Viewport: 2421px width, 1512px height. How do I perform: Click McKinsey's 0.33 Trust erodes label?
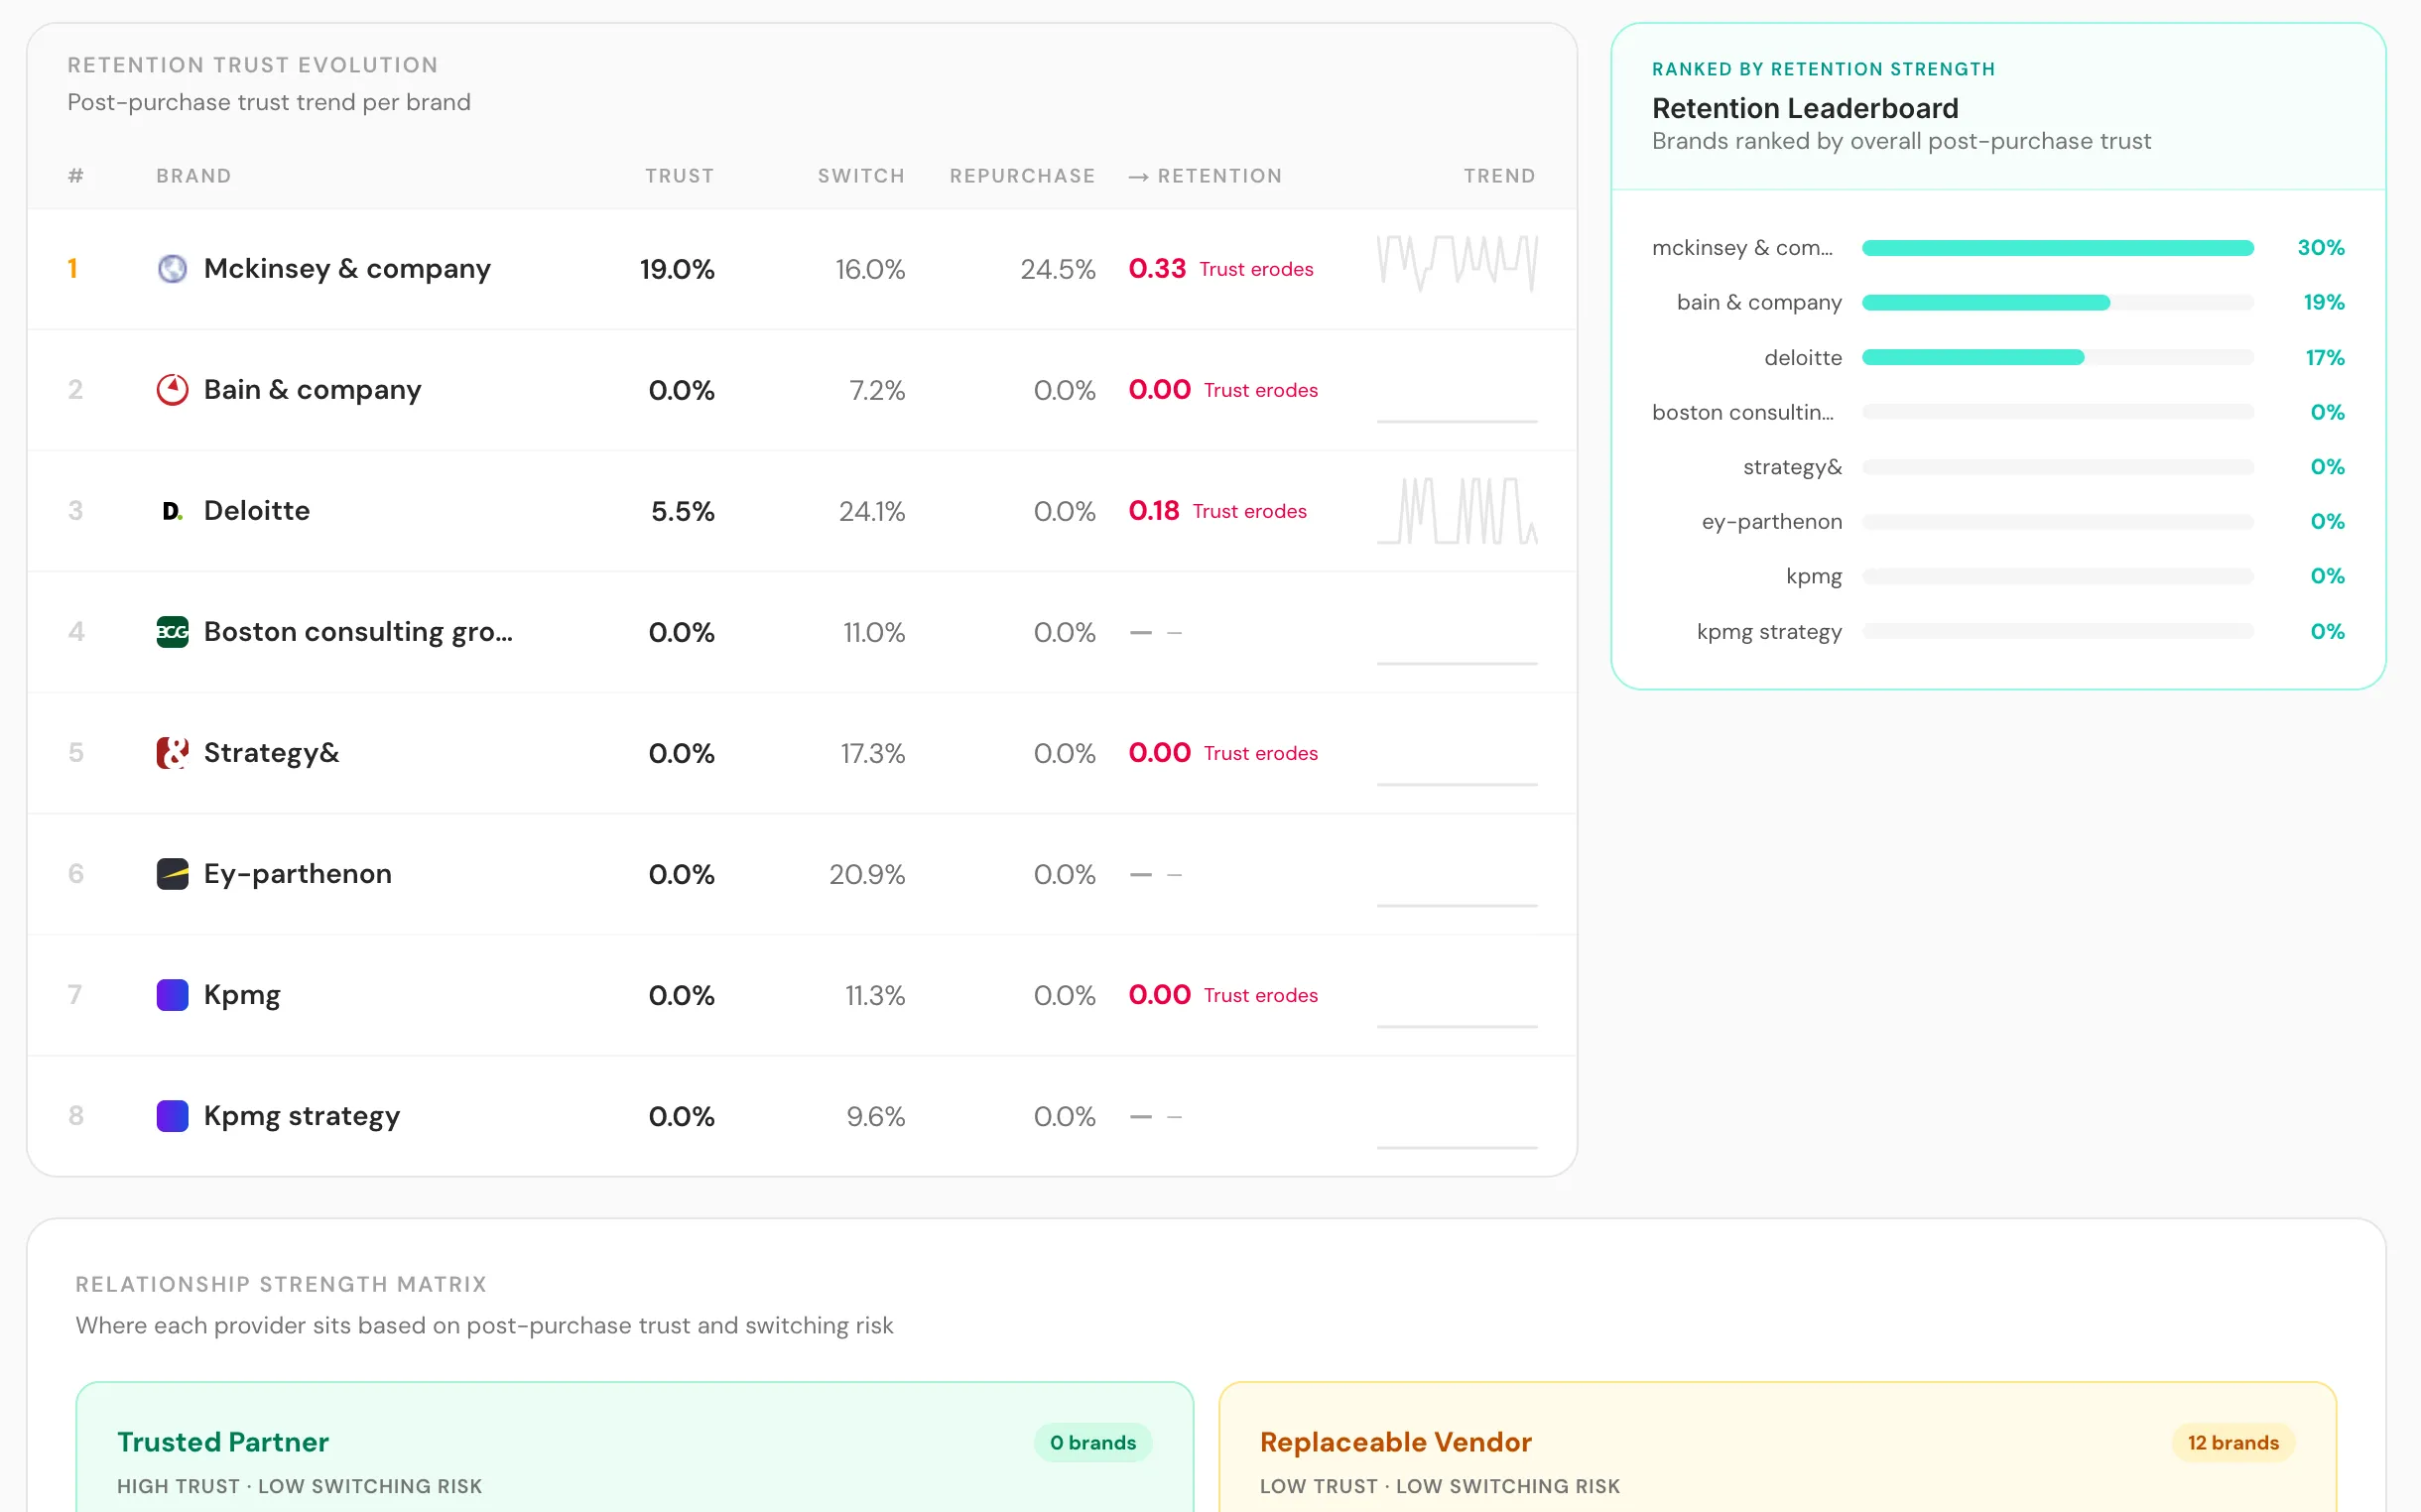[1221, 269]
